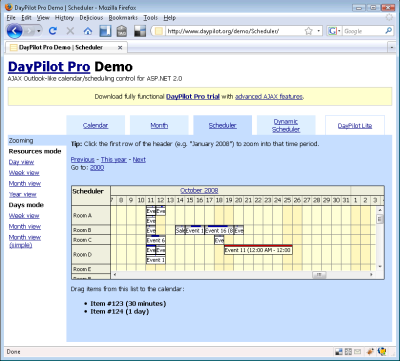This screenshot has width=400, height=361.
Task: Open the Delicious menu
Action: point(91,18)
